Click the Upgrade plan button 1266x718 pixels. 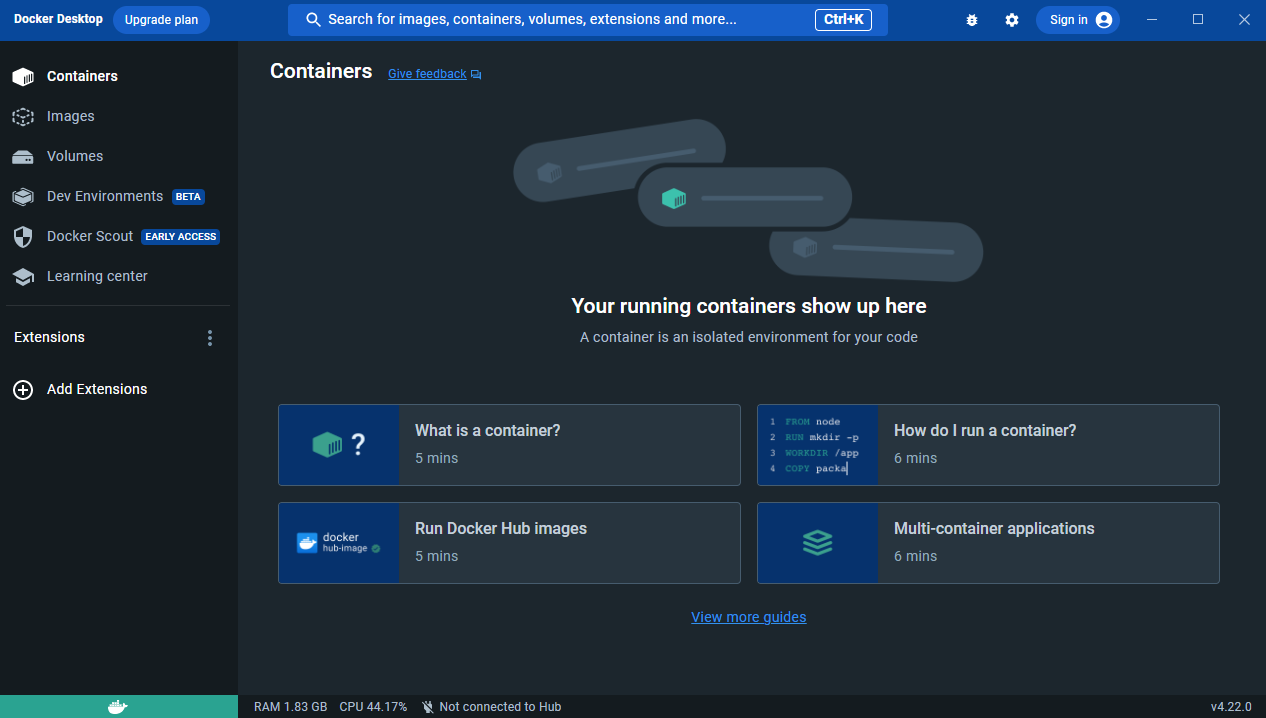(x=161, y=19)
